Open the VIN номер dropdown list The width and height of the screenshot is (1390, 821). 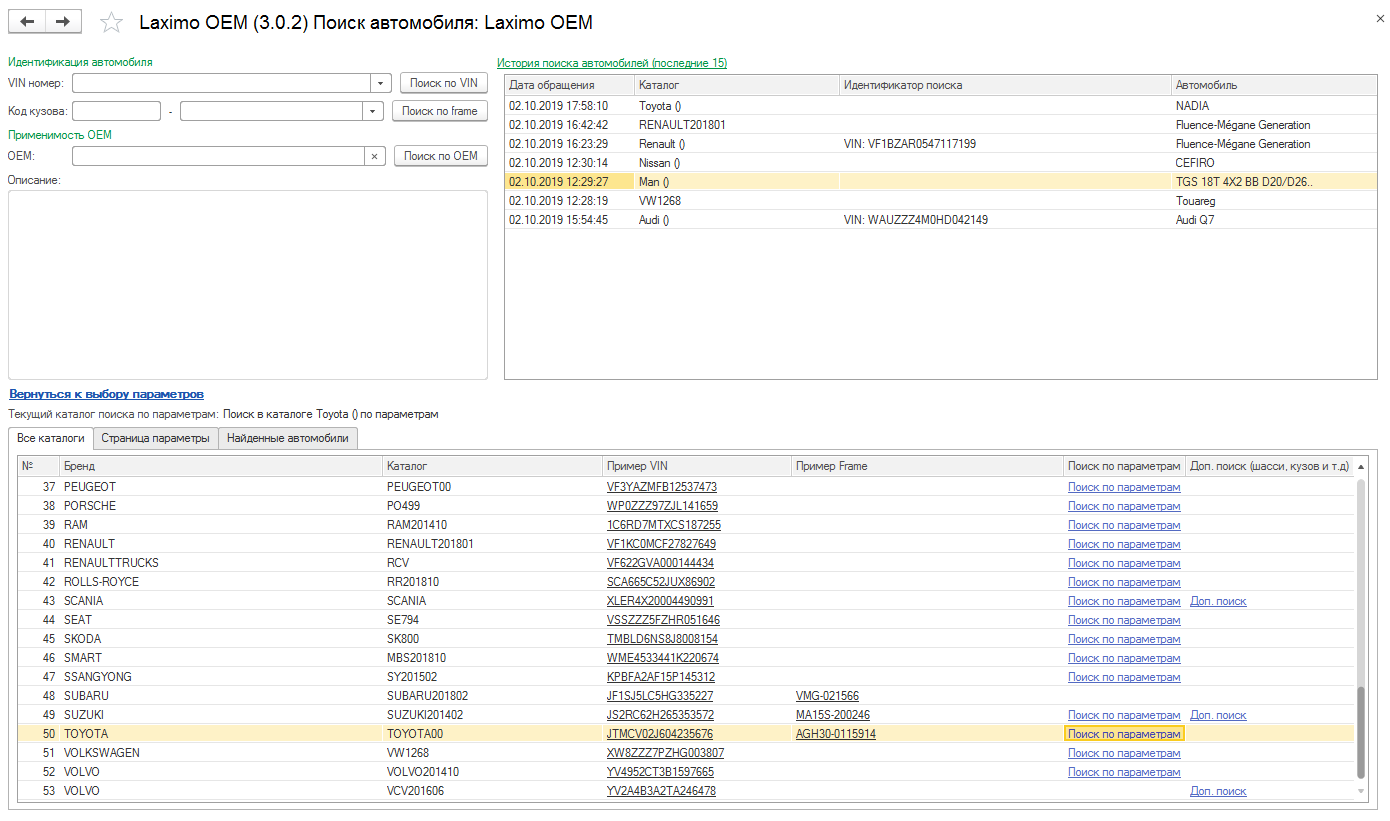pyautogui.click(x=381, y=83)
